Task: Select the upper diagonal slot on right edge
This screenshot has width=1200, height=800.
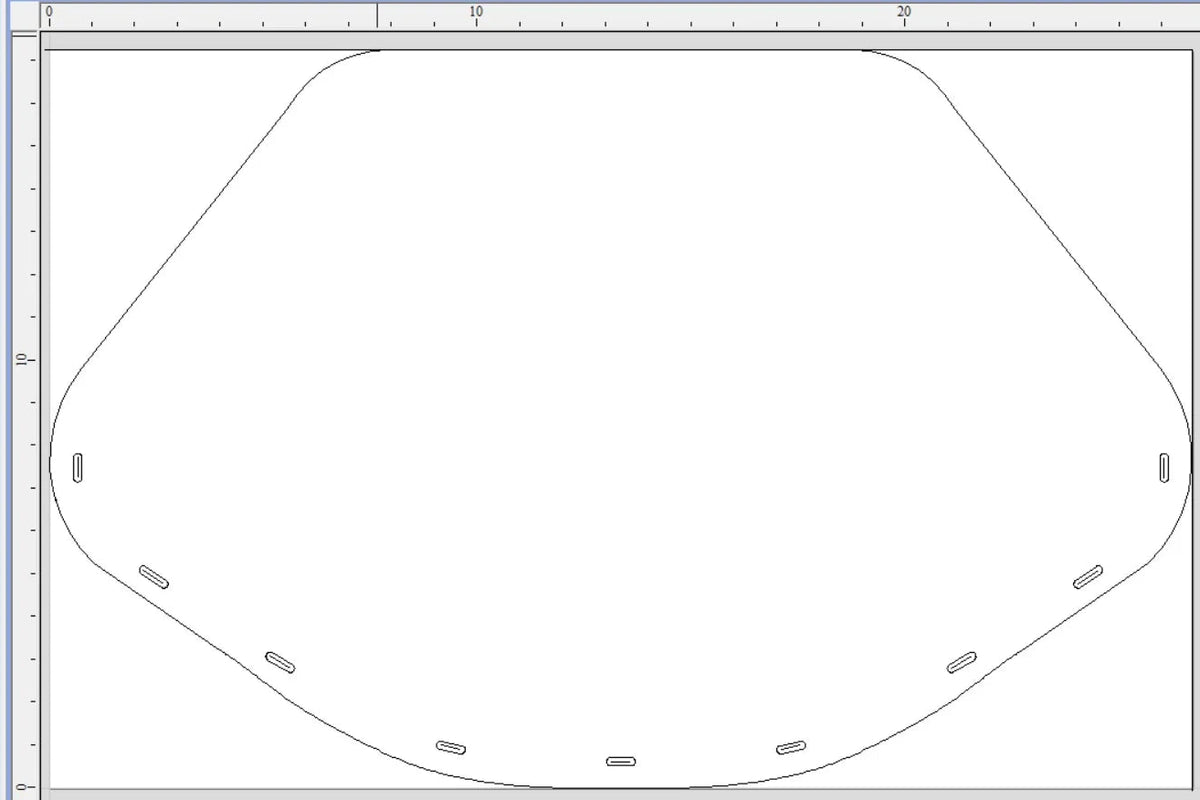Action: pyautogui.click(x=1088, y=577)
